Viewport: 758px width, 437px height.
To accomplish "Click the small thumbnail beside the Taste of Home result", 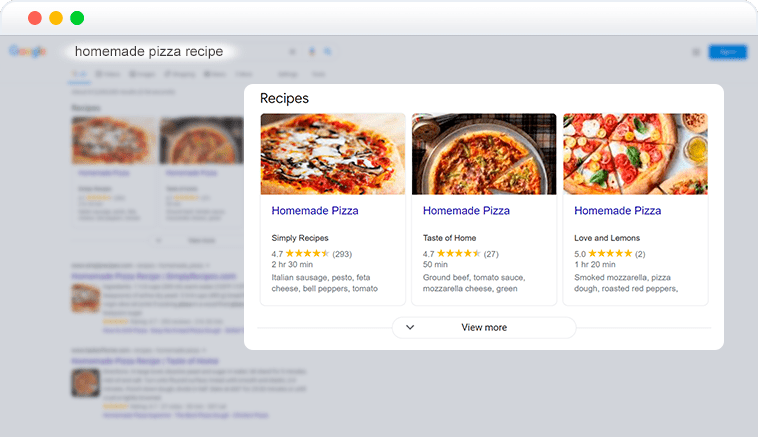I will tap(86, 382).
